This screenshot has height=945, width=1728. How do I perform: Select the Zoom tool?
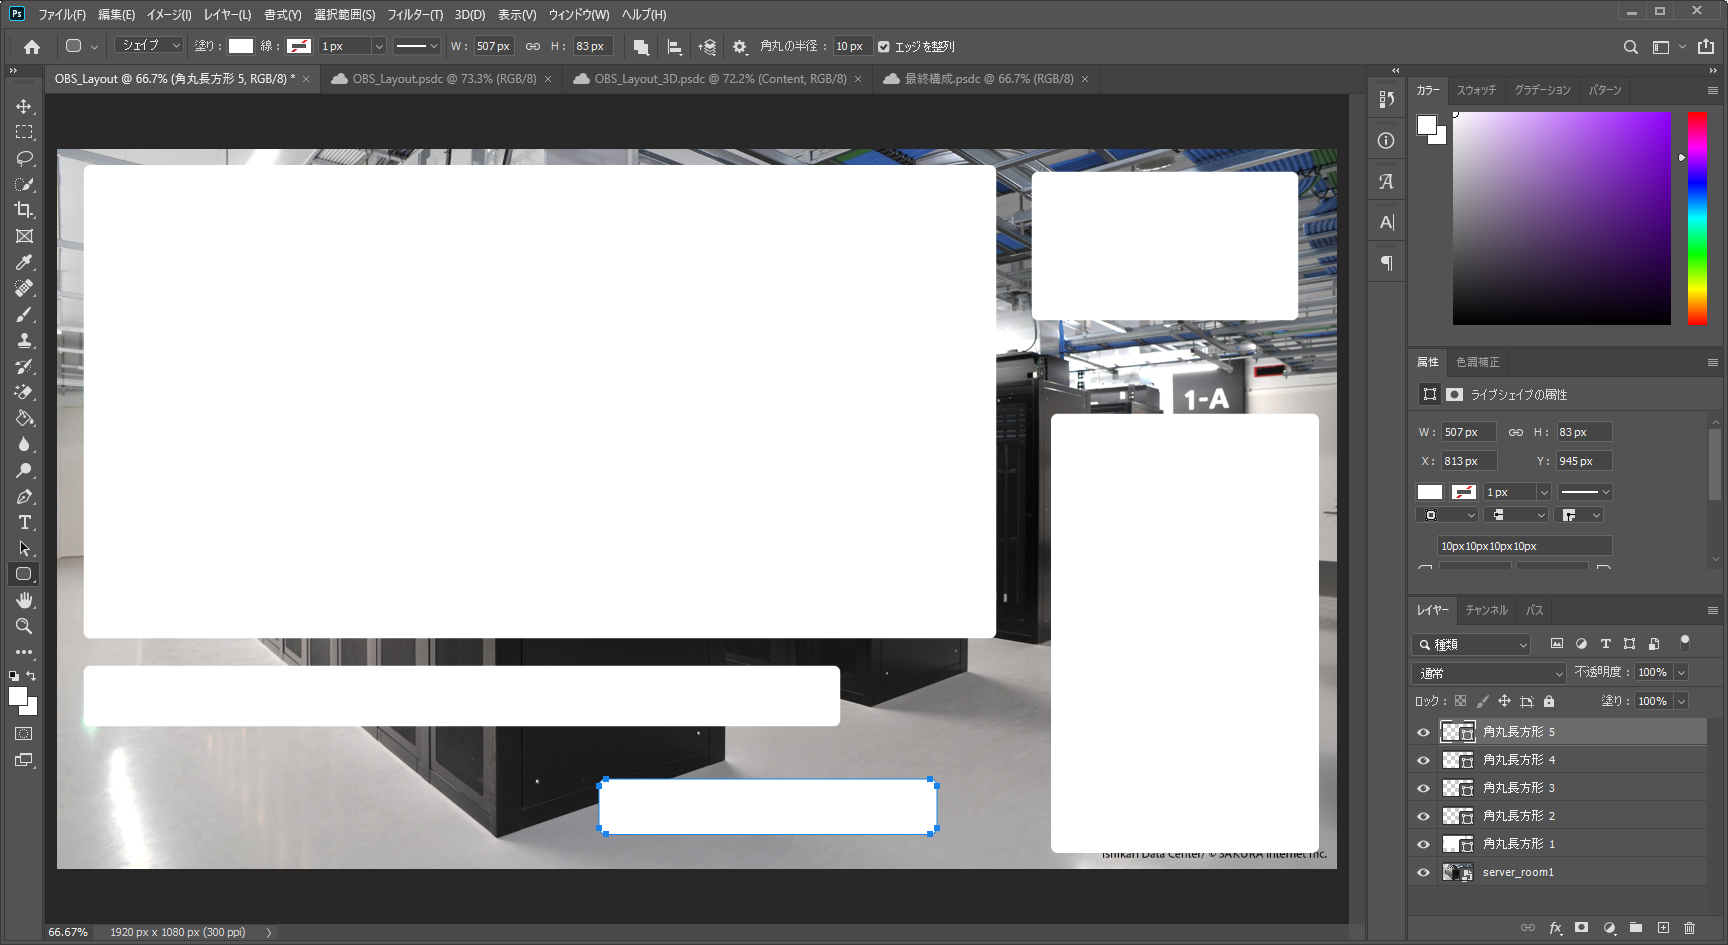[24, 626]
